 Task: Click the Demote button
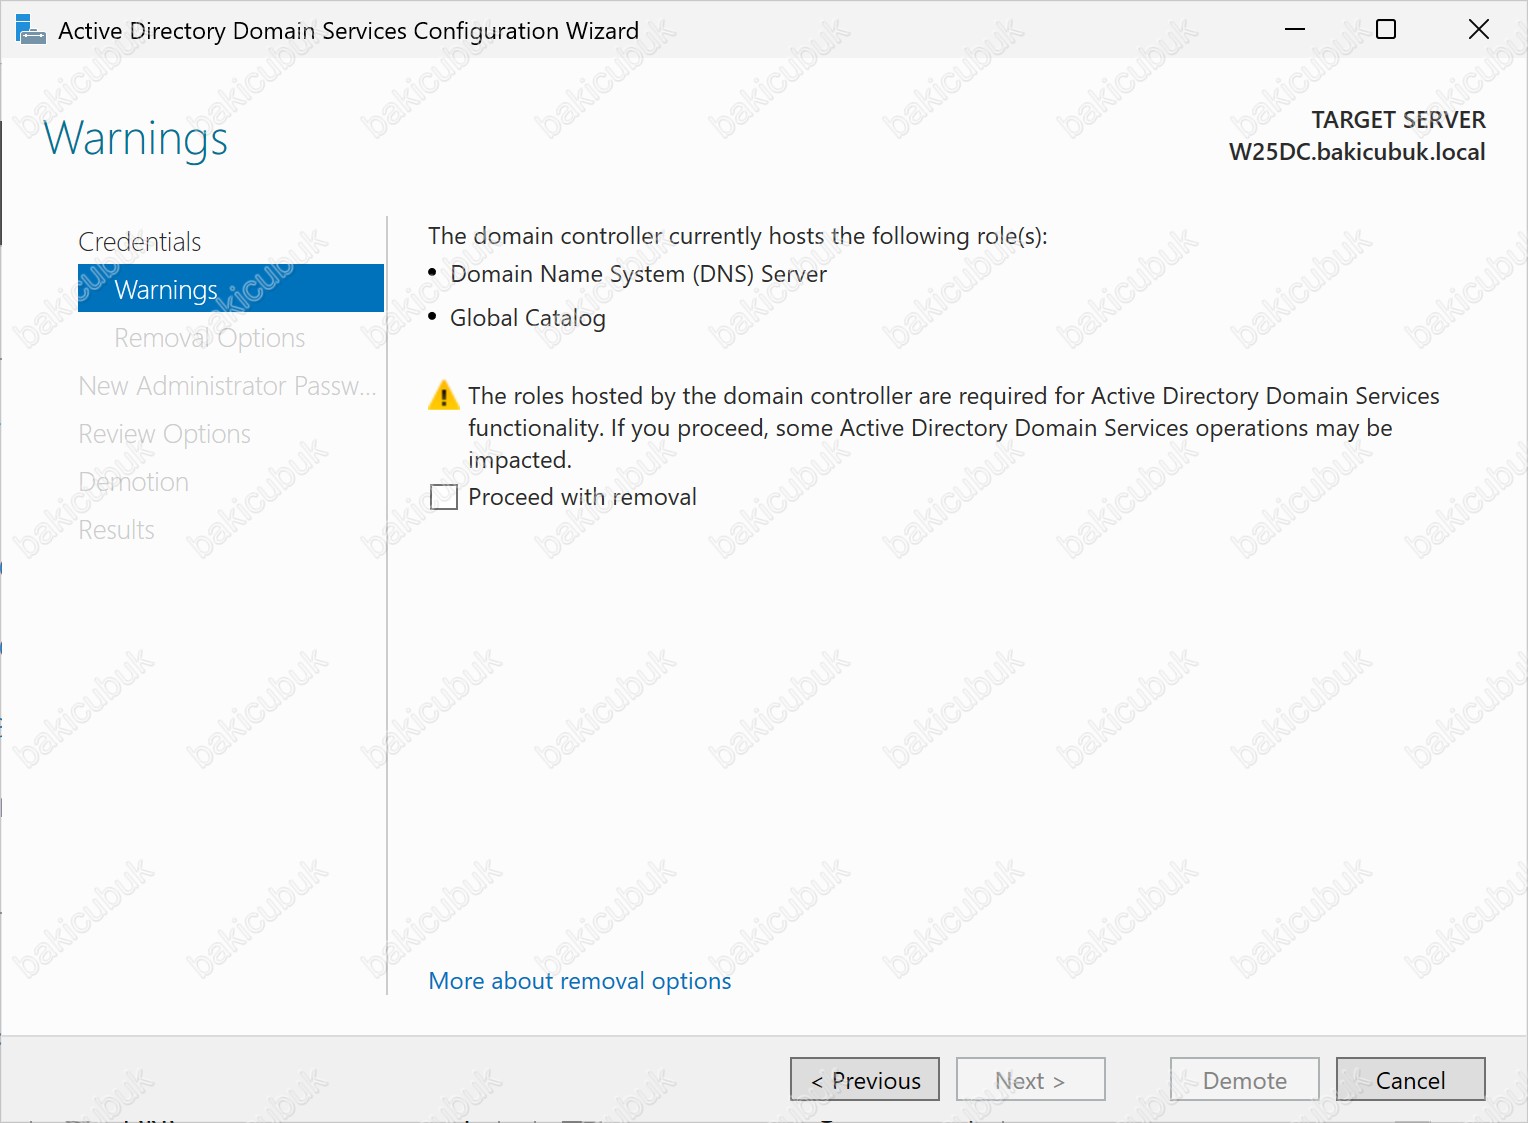click(x=1245, y=1080)
